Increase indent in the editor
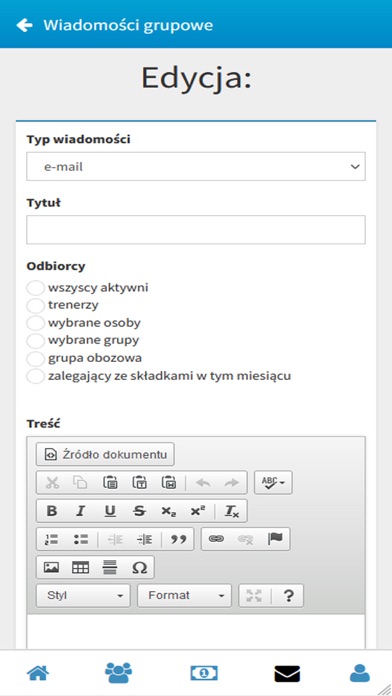The image size is (392, 696). coord(144,539)
